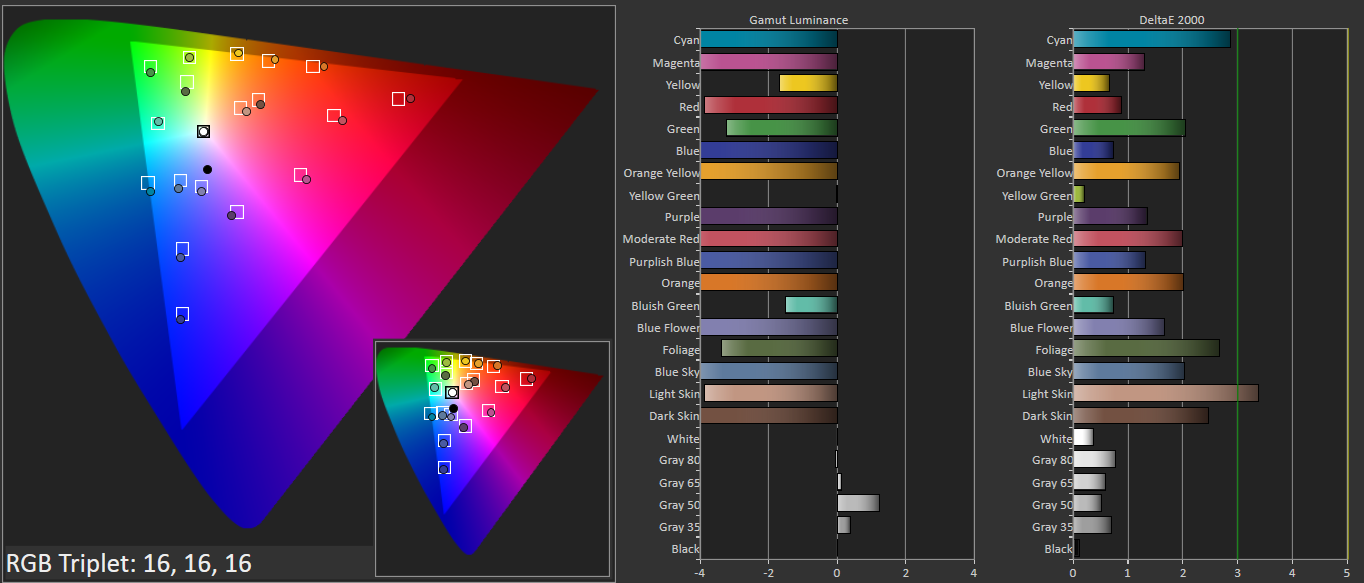The width and height of the screenshot is (1364, 583).
Task: Select Light Skin bar in Gamut Luminance chart
Action: pos(771,394)
